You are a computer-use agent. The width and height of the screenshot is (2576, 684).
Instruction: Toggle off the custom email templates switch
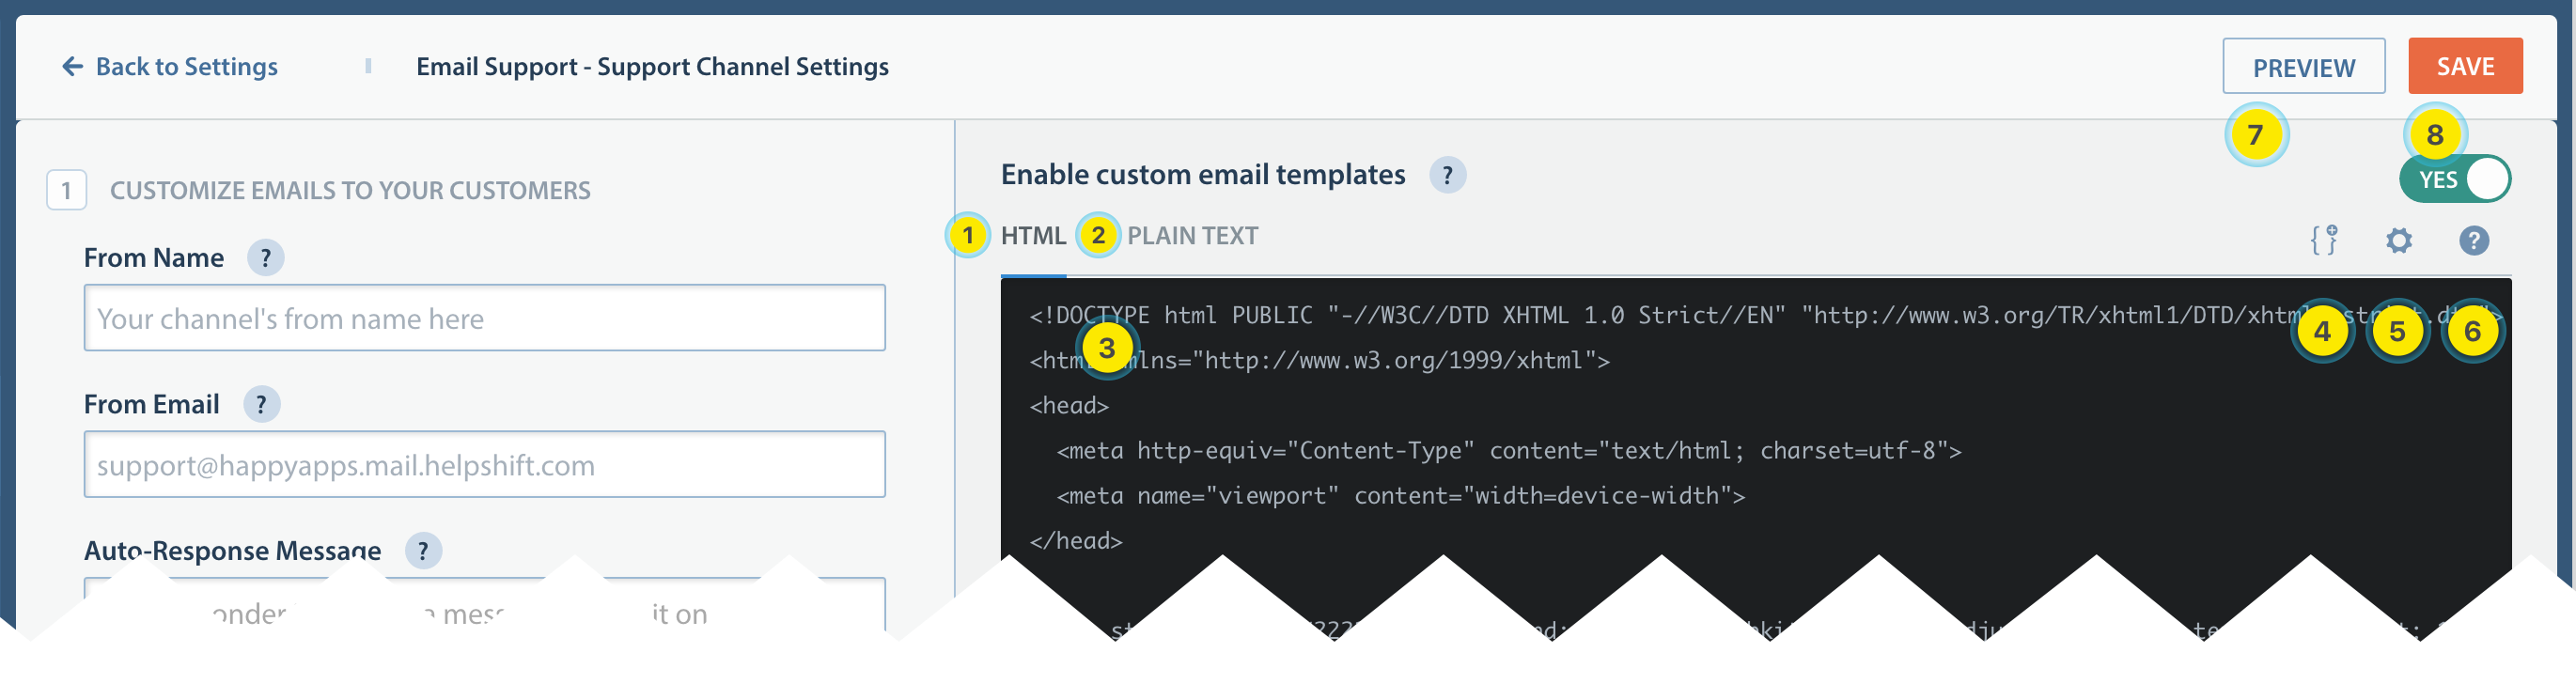tap(2455, 180)
